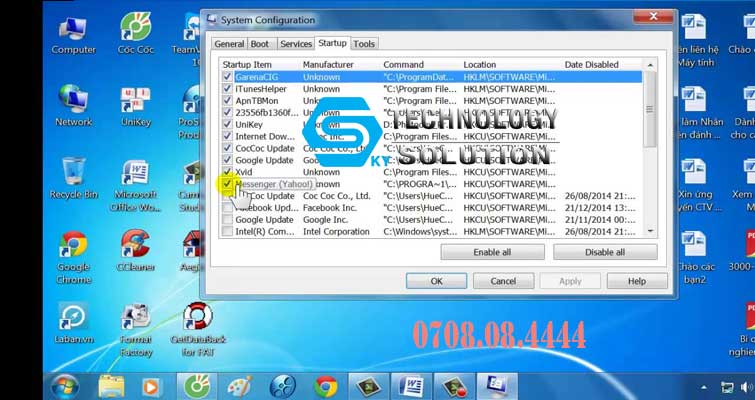
Task: Select the Network desktop icon
Action: (x=73, y=106)
